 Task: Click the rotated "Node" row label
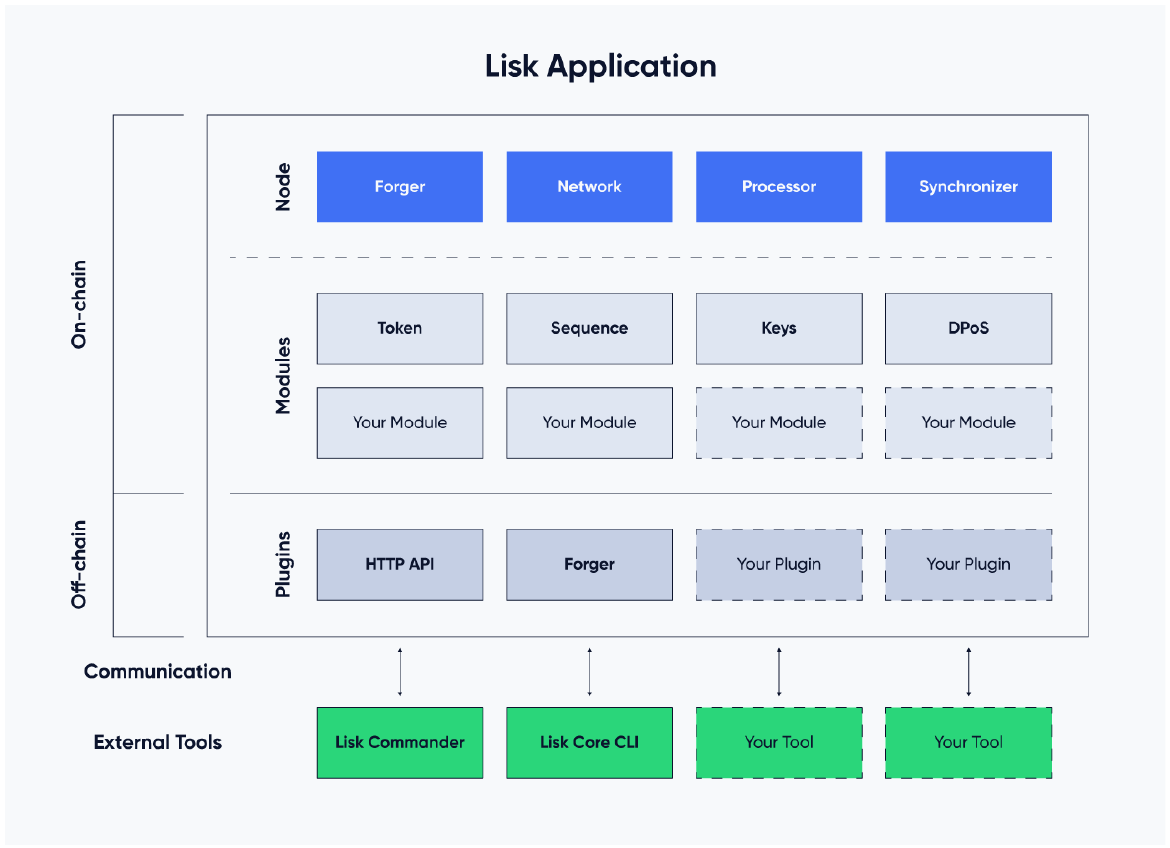coord(283,187)
